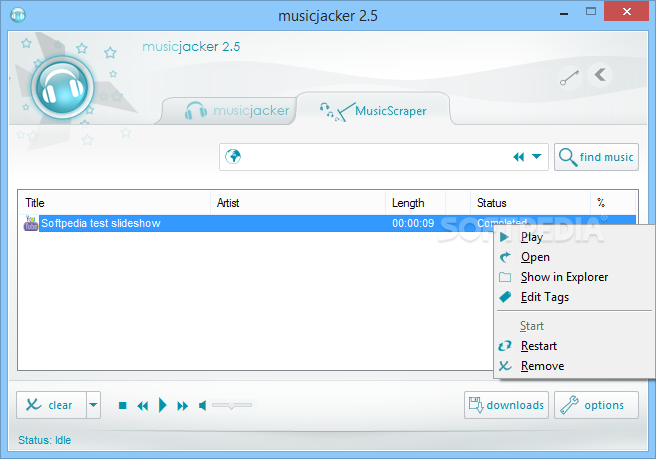The height and width of the screenshot is (459, 656).
Task: Click the 00:00:09 length cell
Action: coord(413,223)
